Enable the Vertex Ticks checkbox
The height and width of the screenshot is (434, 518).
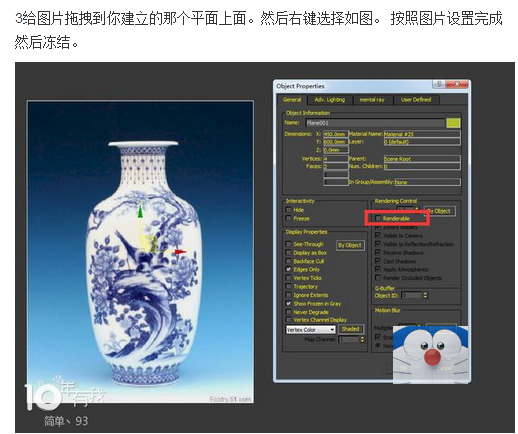tap(289, 278)
